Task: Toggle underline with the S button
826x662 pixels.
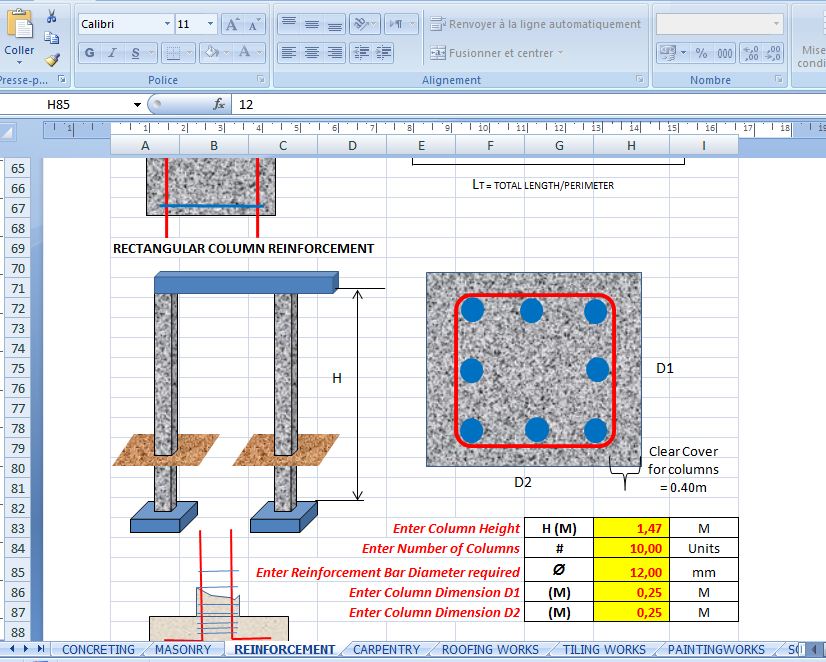Action: (135, 52)
